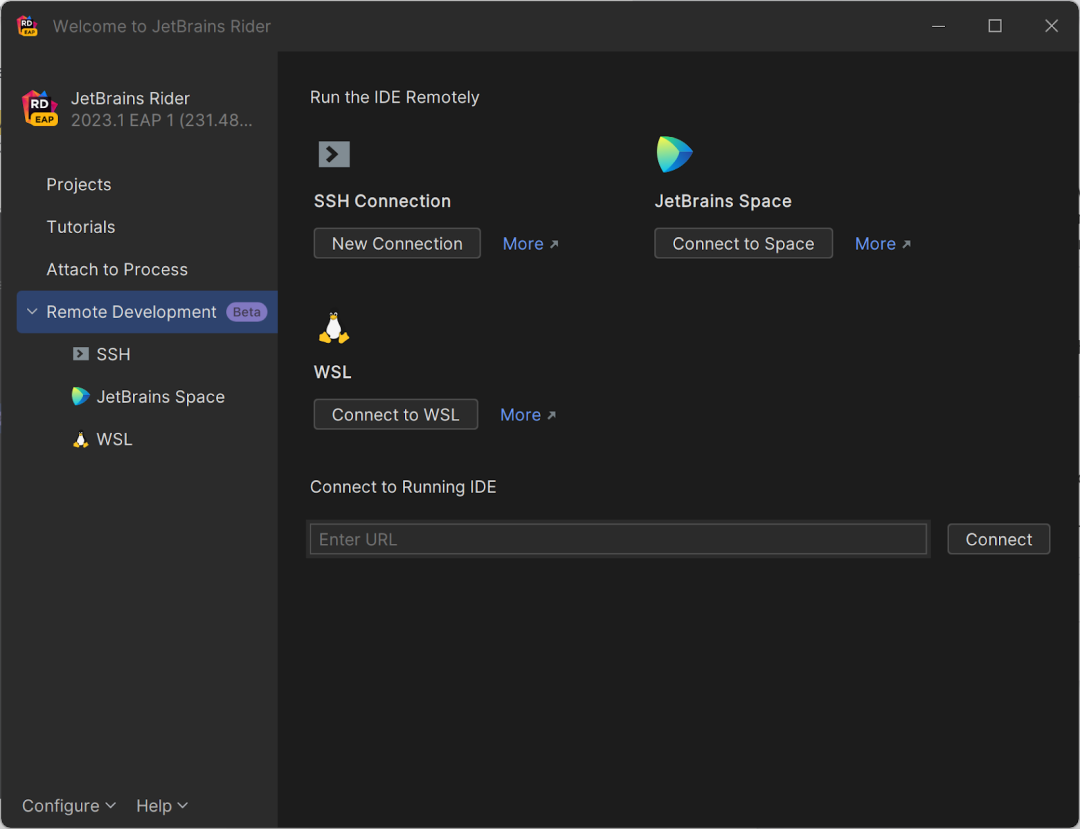The width and height of the screenshot is (1080, 829).
Task: Click the Space icon in sidebar tree
Action: click(81, 397)
